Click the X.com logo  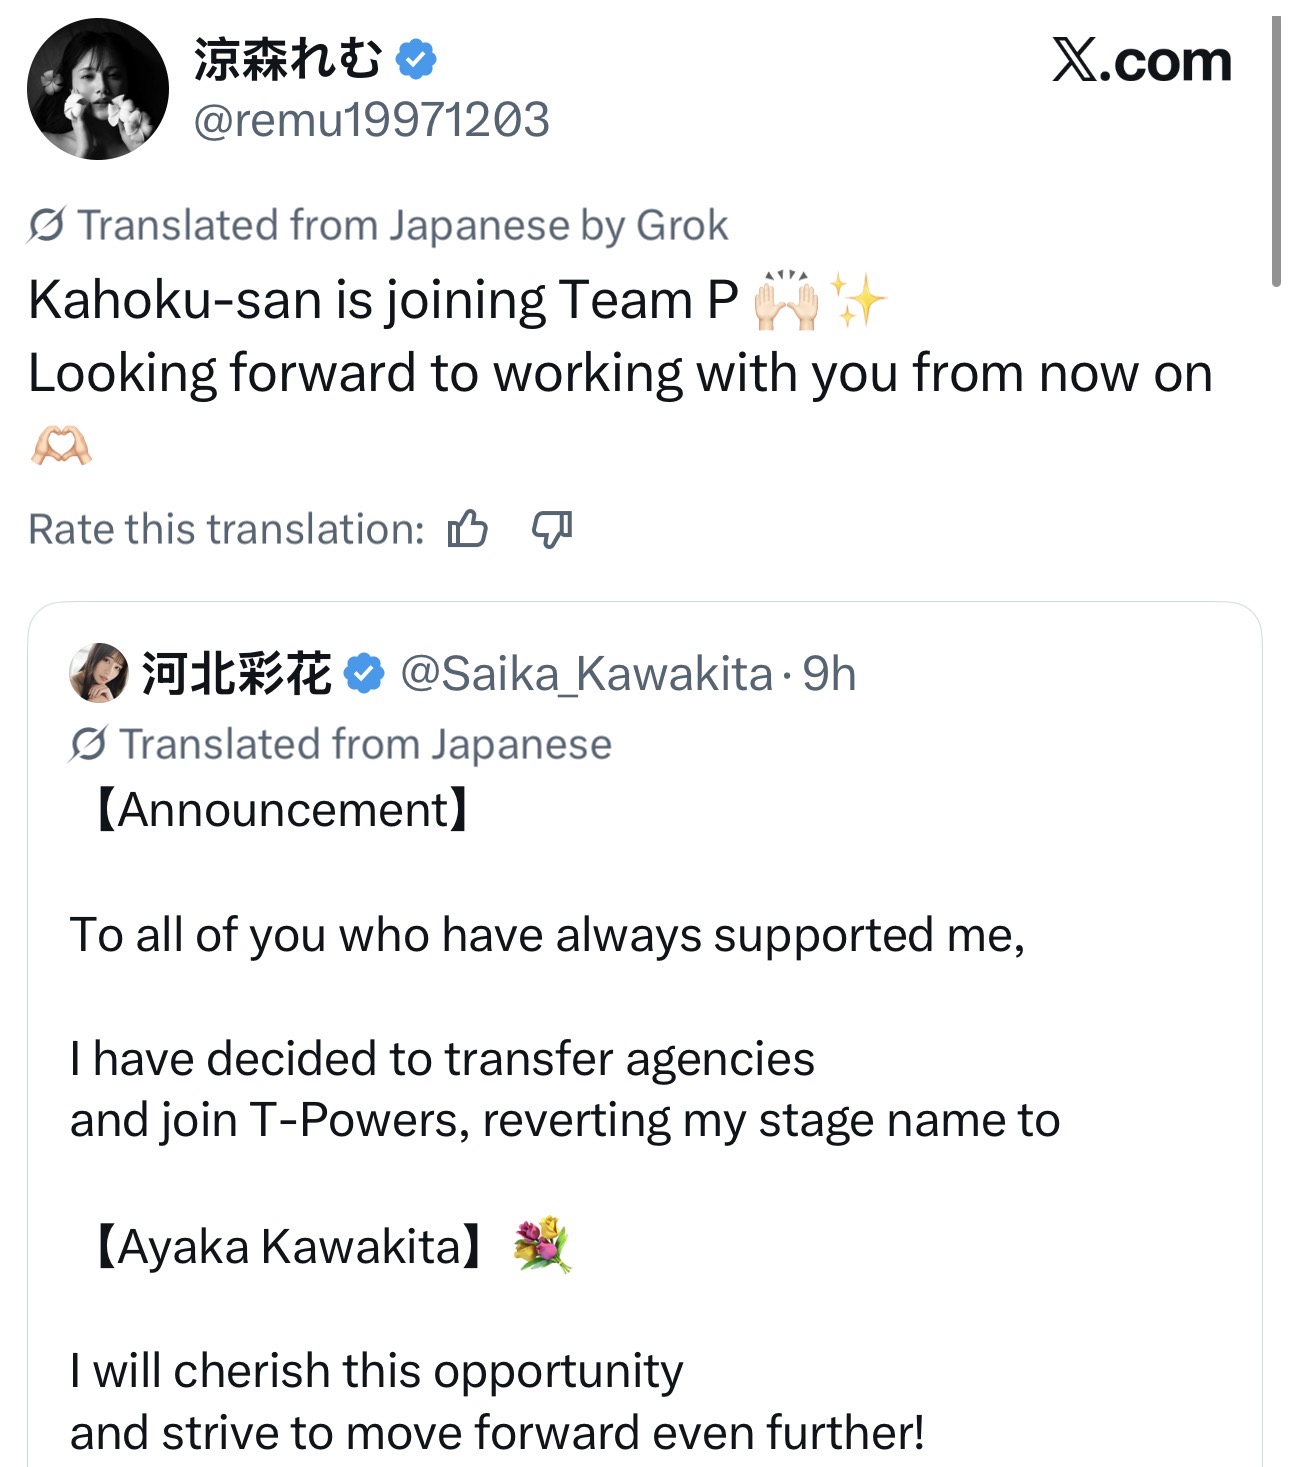tap(1141, 62)
